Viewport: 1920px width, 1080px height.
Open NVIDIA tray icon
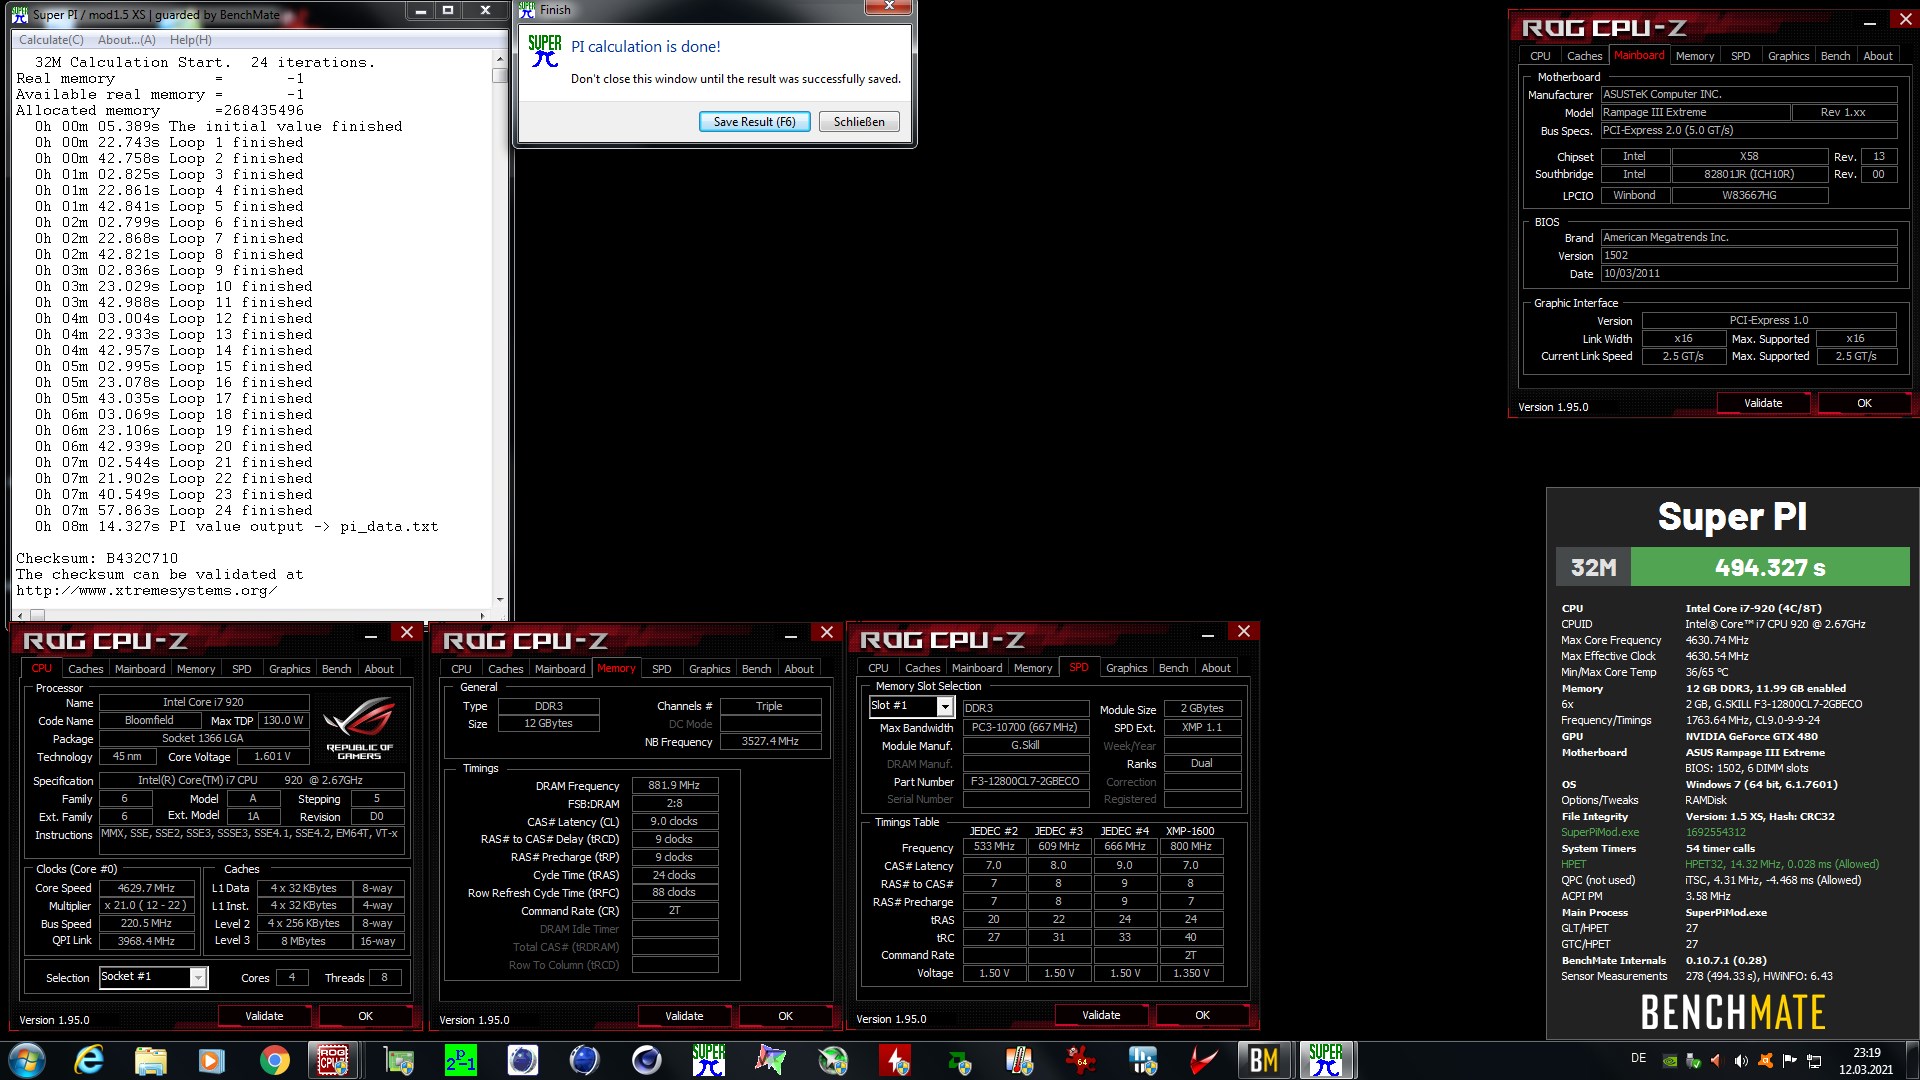[x=1669, y=1061]
